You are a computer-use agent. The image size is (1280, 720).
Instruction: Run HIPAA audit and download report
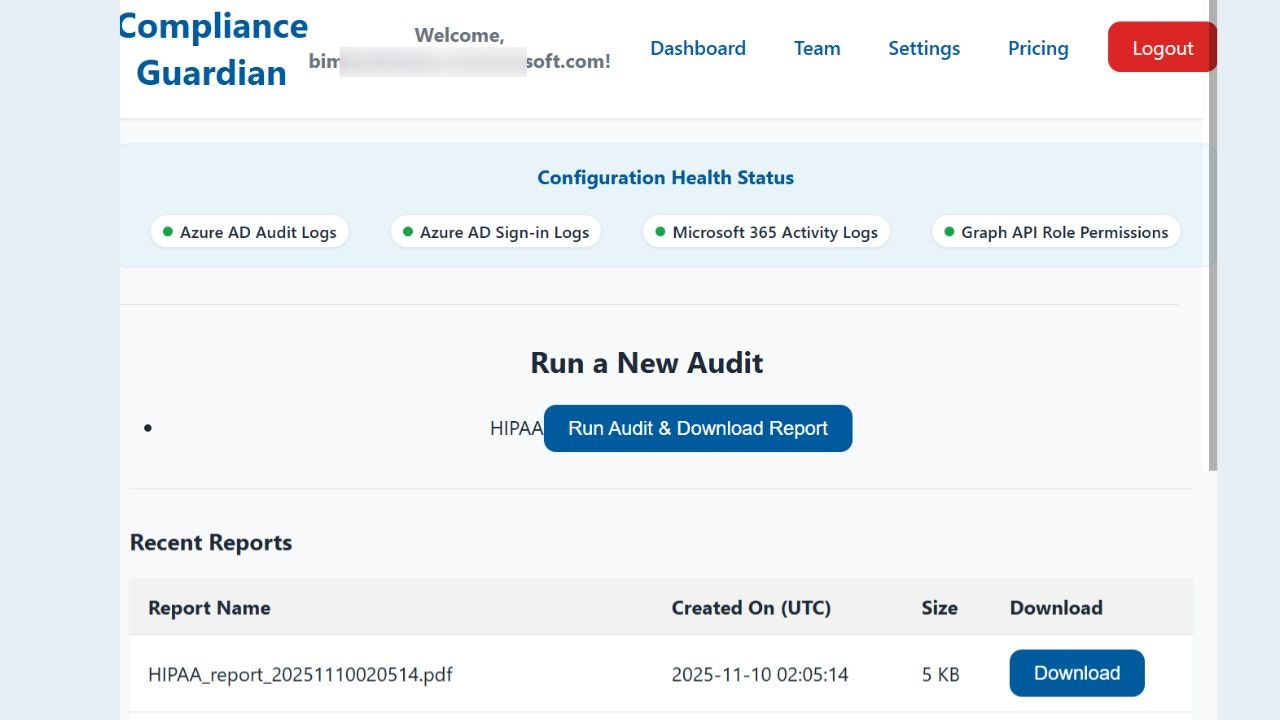698,428
